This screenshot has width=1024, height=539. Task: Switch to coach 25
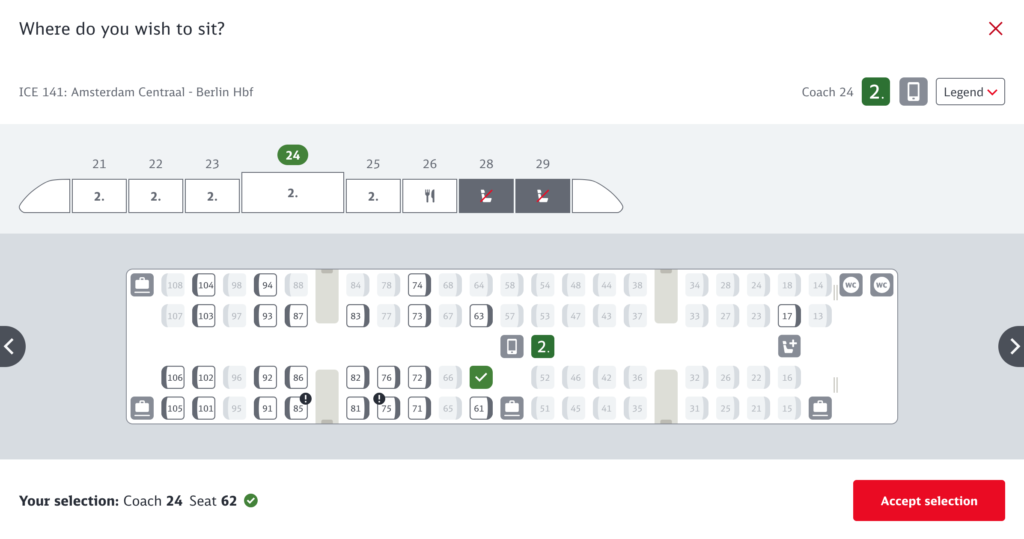pos(373,196)
